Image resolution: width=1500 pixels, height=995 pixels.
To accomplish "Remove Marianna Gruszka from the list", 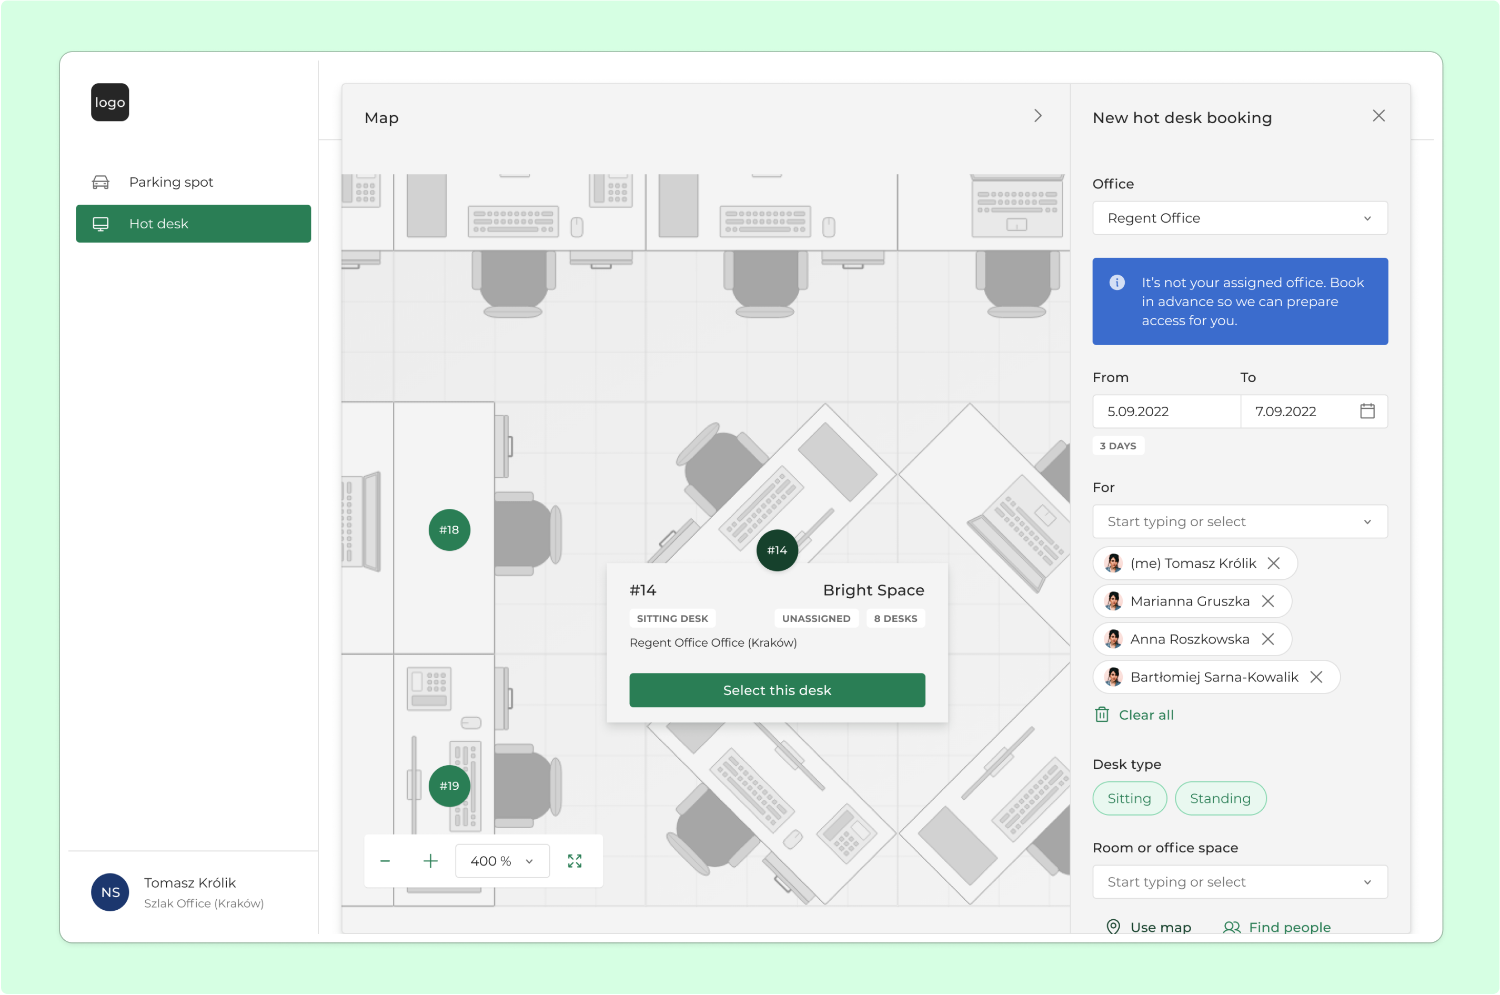I will 1268,601.
